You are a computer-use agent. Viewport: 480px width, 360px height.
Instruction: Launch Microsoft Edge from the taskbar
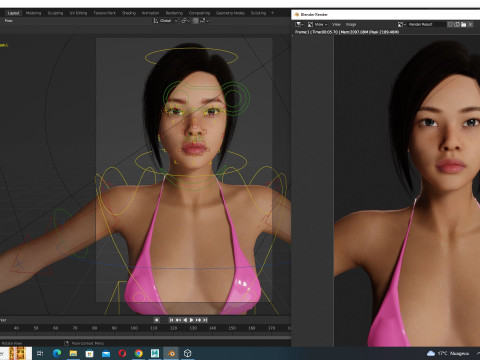[x=57, y=353]
